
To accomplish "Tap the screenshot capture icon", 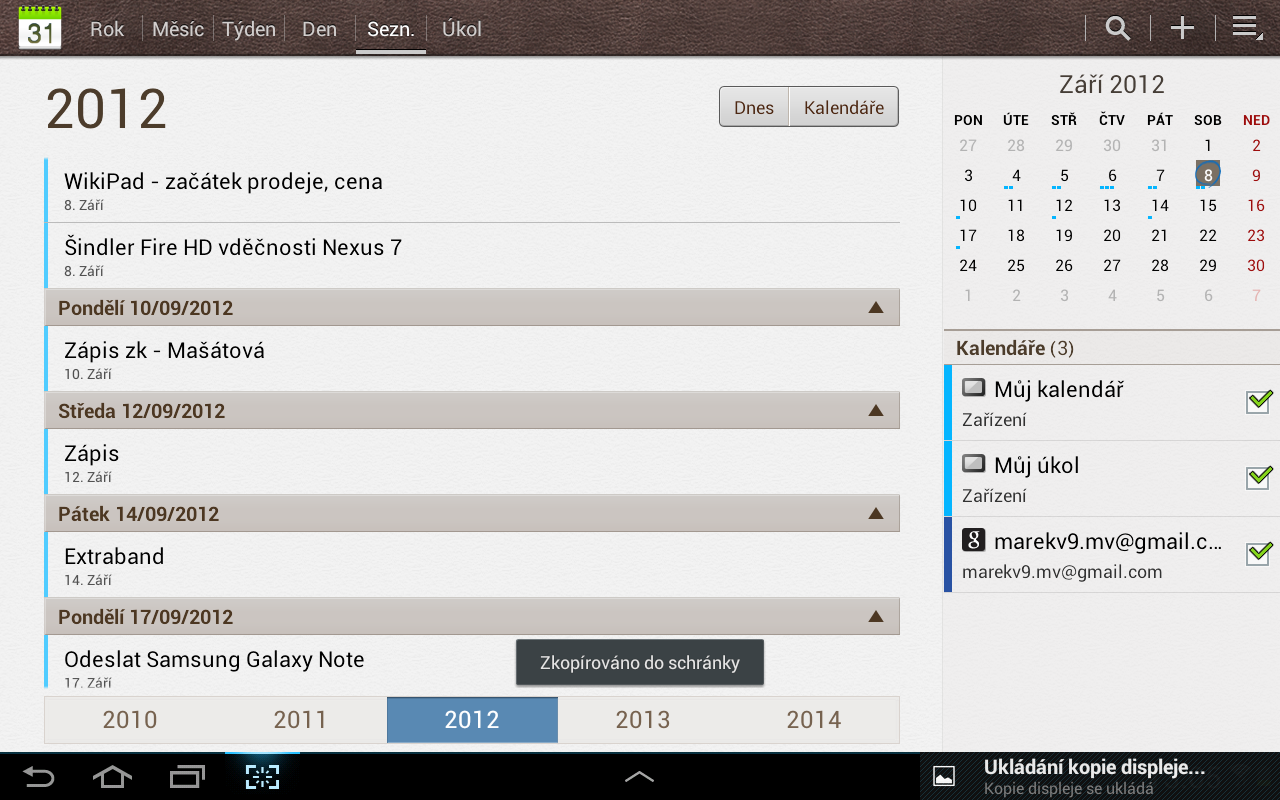I will [262, 776].
